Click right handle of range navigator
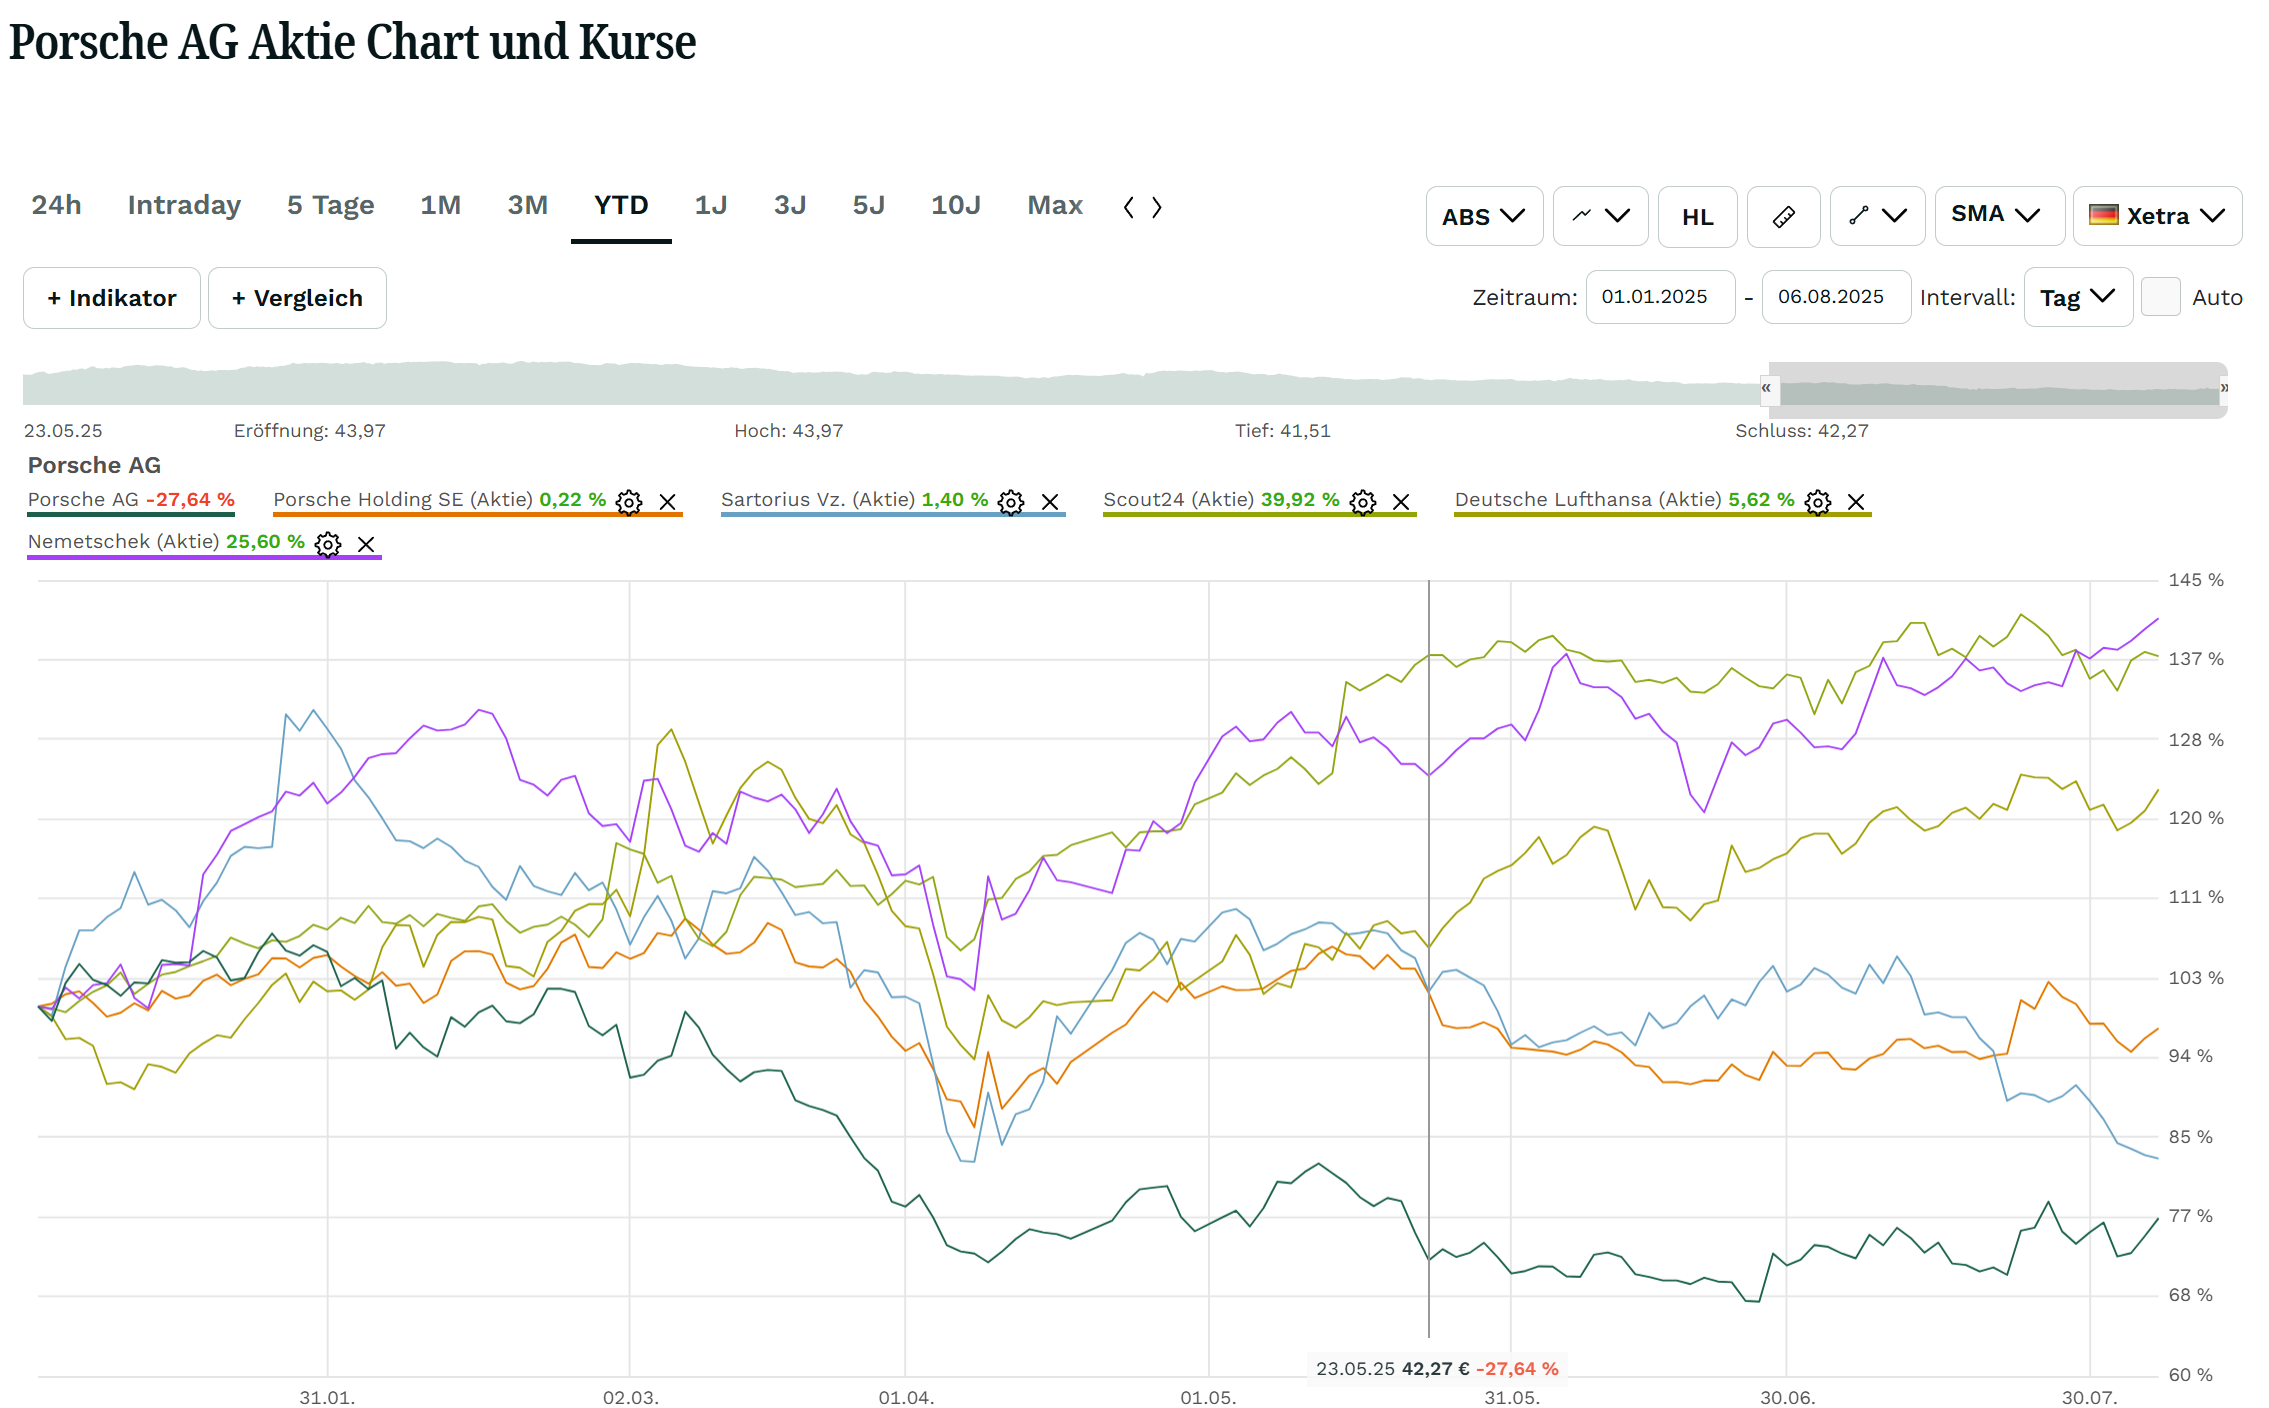This screenshot has height=1408, width=2269. [x=2224, y=388]
